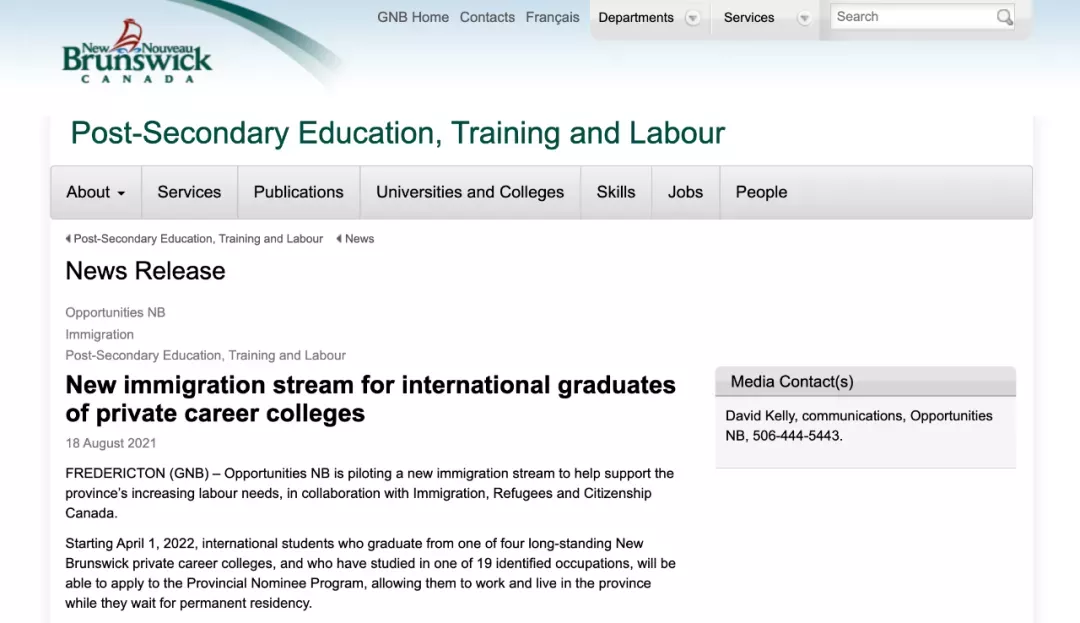Open the Contacts link at top

tap(487, 17)
